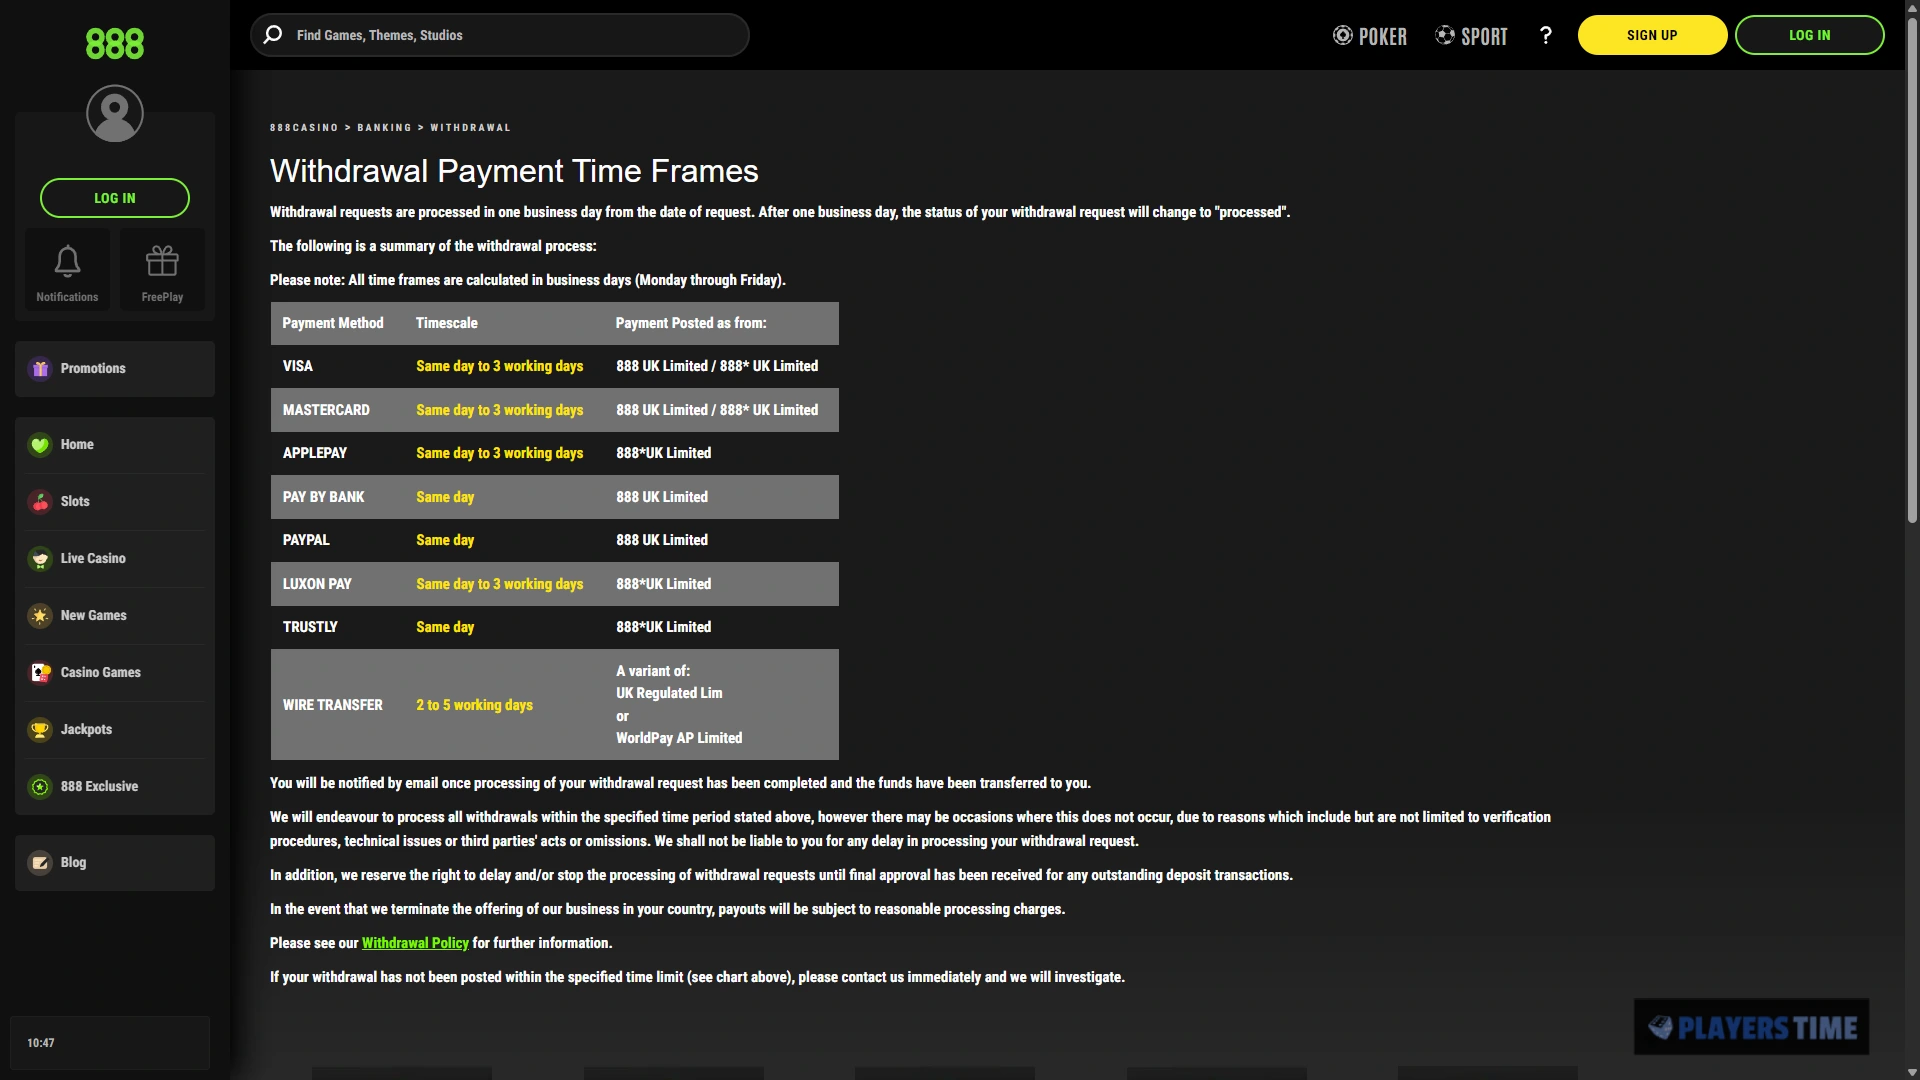Click the 888 Exclusive badge icon
The height and width of the screenshot is (1080, 1920).
coord(40,787)
